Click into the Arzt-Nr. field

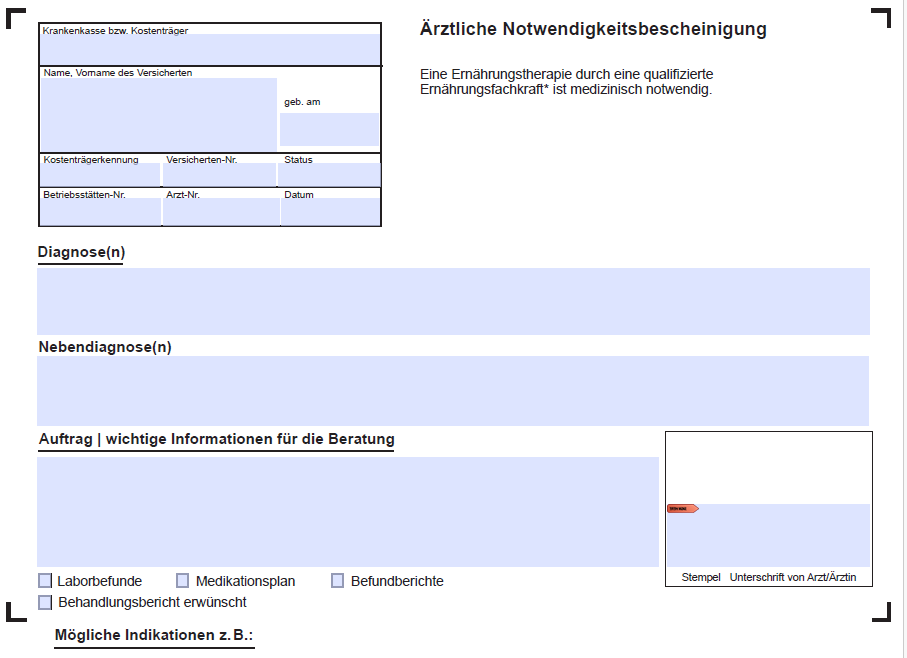[x=221, y=212]
